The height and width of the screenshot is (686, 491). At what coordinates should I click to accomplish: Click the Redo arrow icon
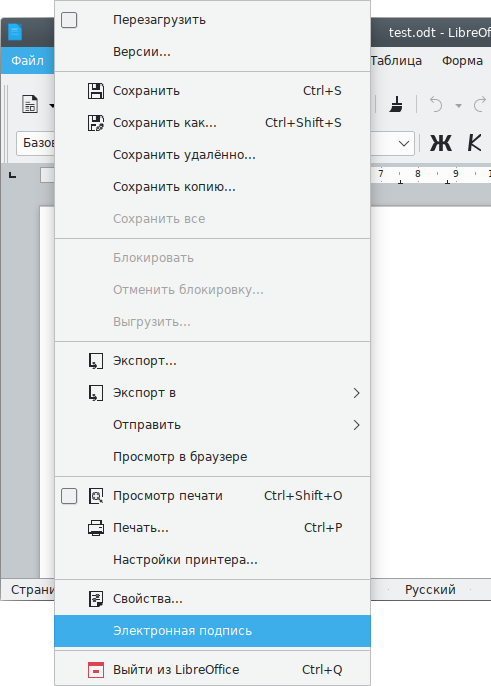(481, 105)
